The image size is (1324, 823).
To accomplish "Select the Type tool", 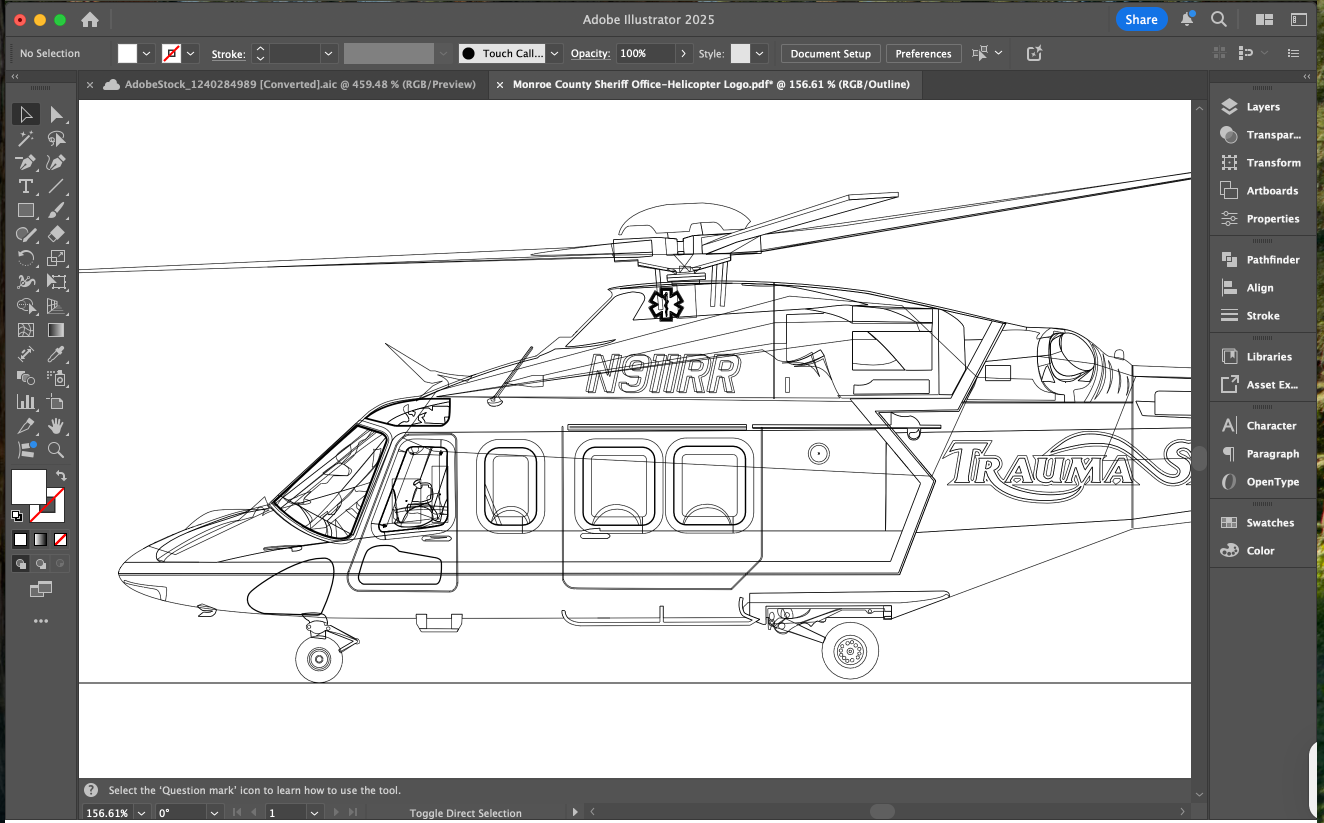I will [x=26, y=187].
